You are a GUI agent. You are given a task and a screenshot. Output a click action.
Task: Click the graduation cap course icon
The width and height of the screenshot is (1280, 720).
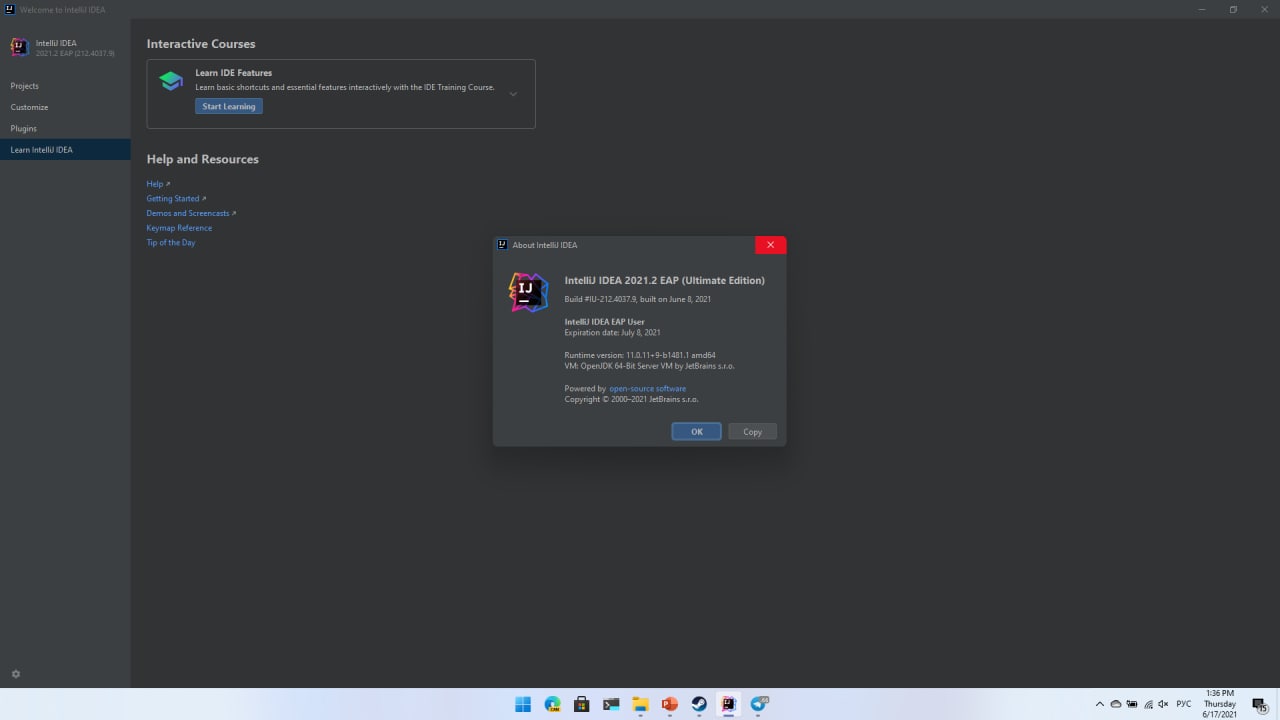click(x=171, y=81)
